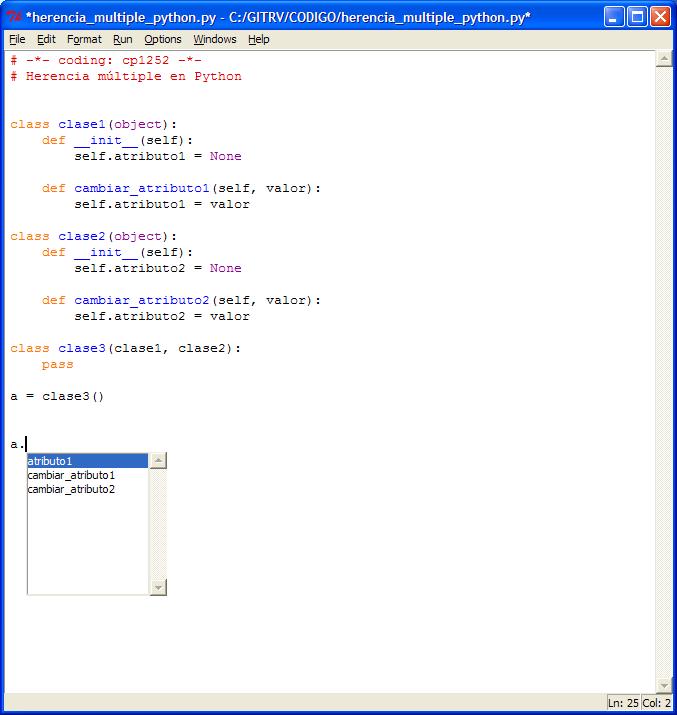
Task: Click the 'self.atributo2 = None' line
Action: coord(158,268)
